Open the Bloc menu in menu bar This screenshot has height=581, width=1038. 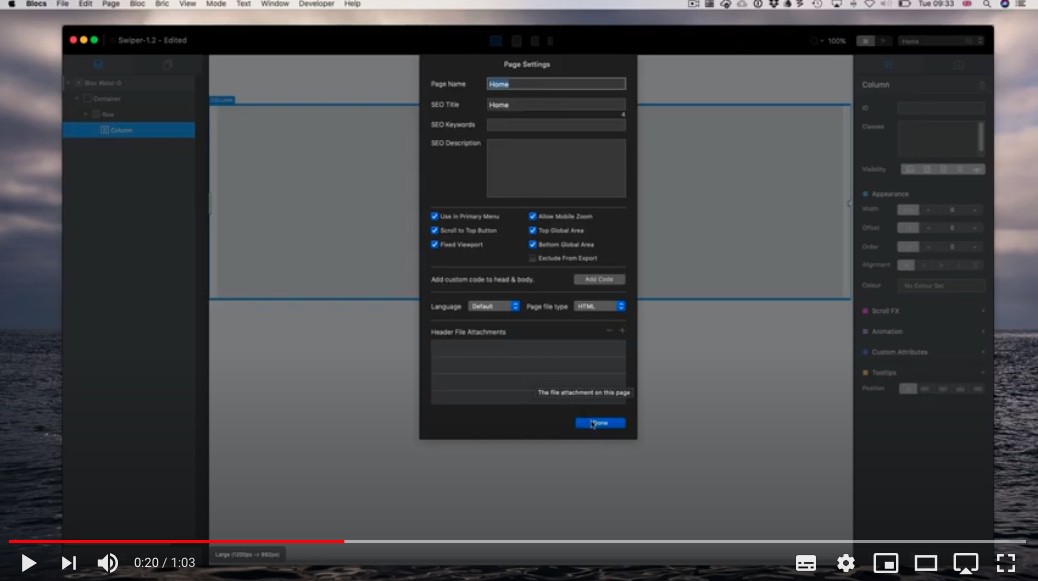(136, 4)
